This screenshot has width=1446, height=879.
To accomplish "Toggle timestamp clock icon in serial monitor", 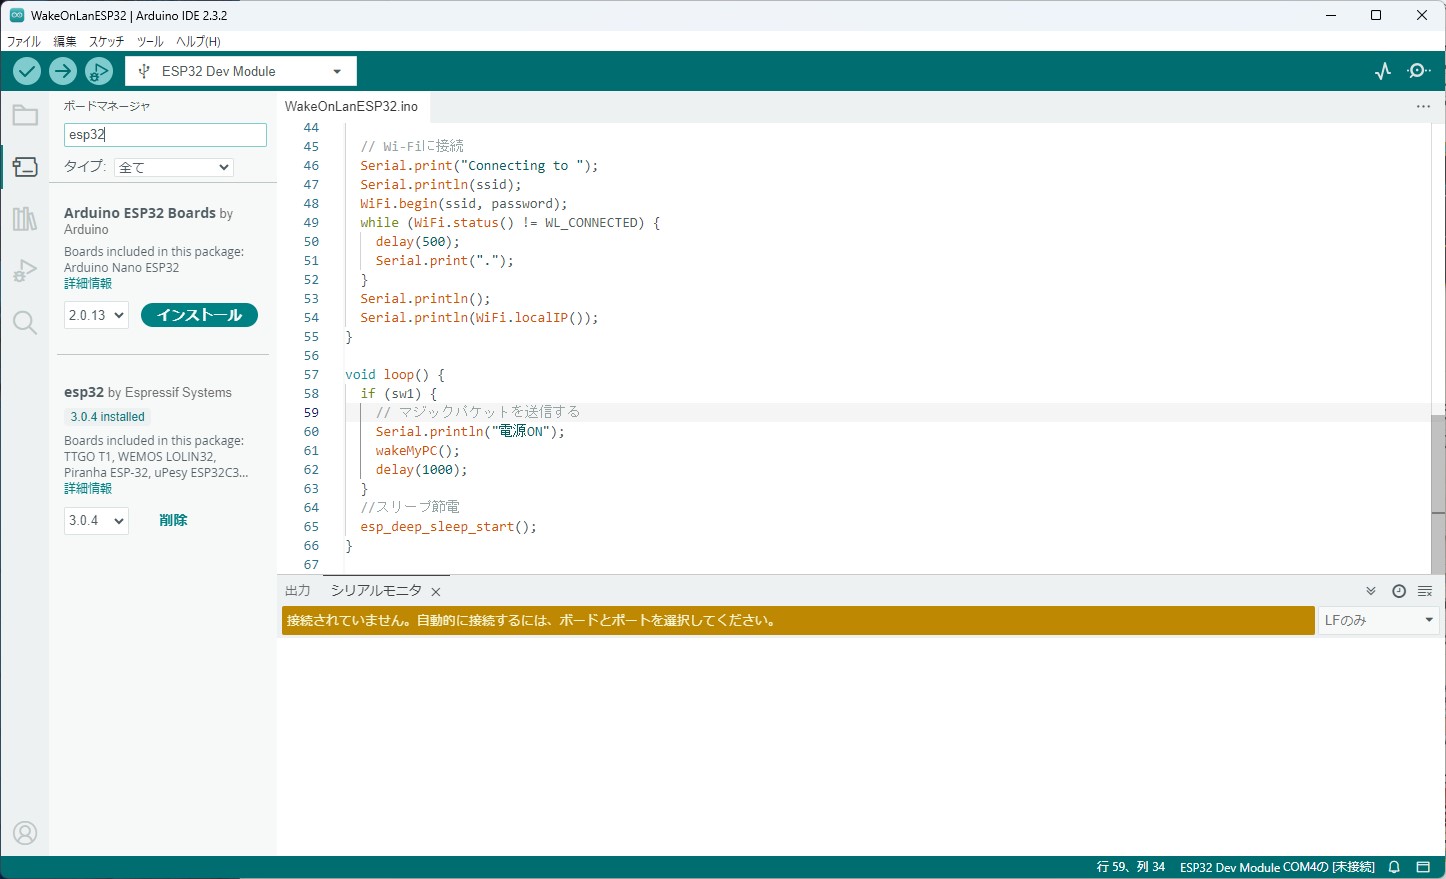I will pyautogui.click(x=1399, y=591).
